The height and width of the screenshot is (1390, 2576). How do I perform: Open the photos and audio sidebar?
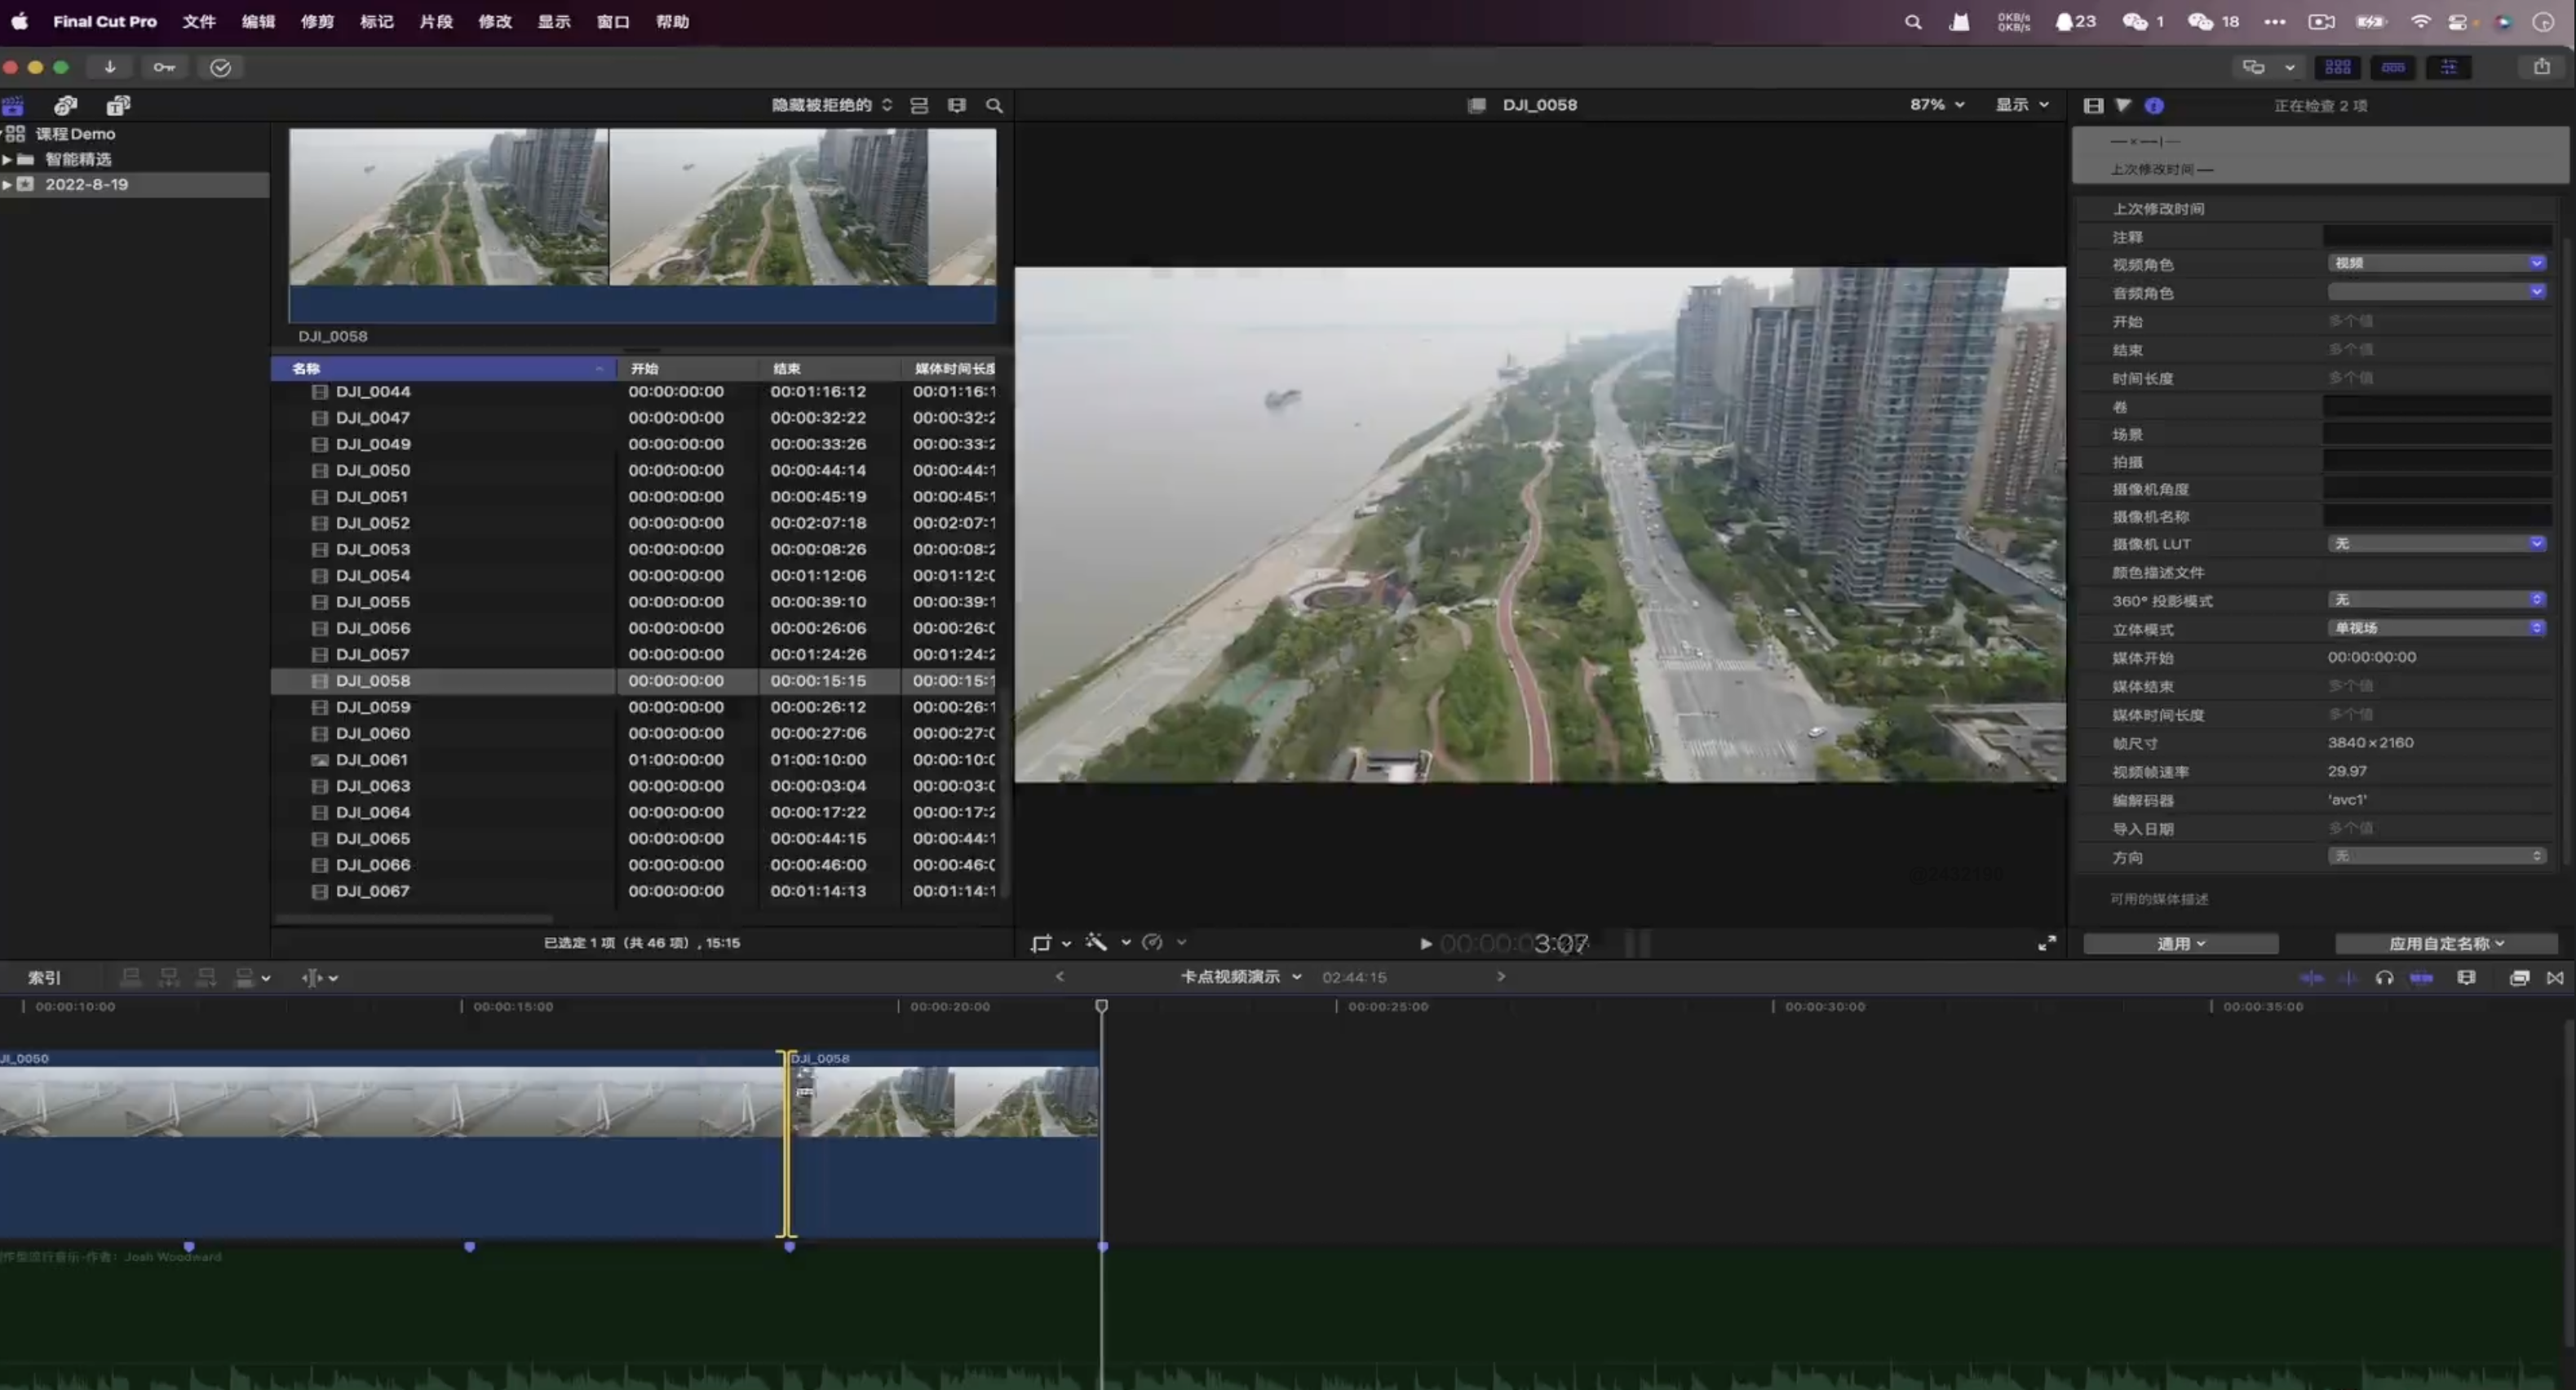[66, 105]
